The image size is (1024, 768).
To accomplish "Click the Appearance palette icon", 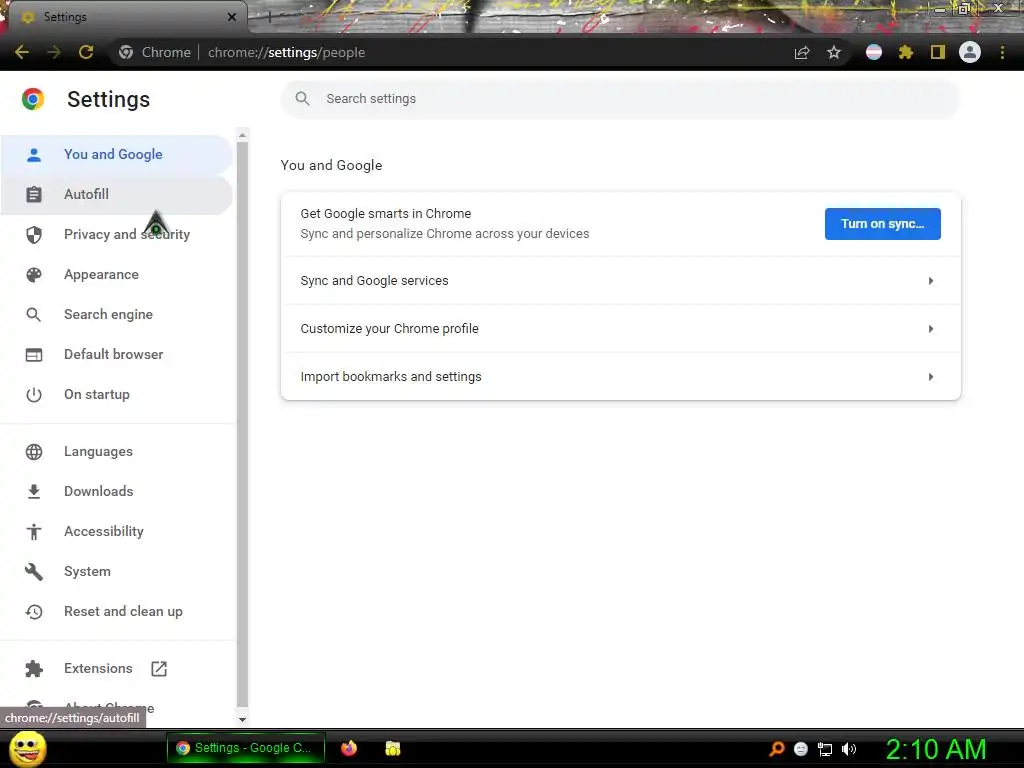I will (x=34, y=275).
